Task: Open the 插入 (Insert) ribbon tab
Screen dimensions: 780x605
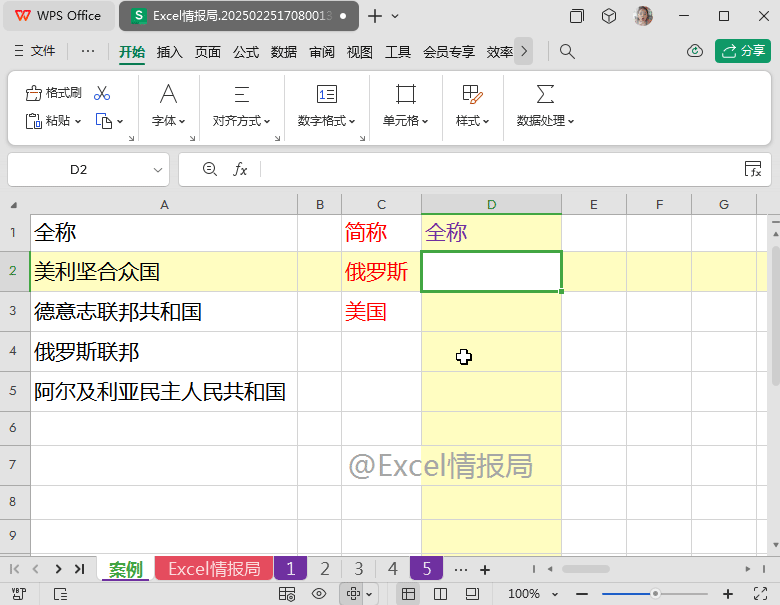Action: tap(170, 52)
